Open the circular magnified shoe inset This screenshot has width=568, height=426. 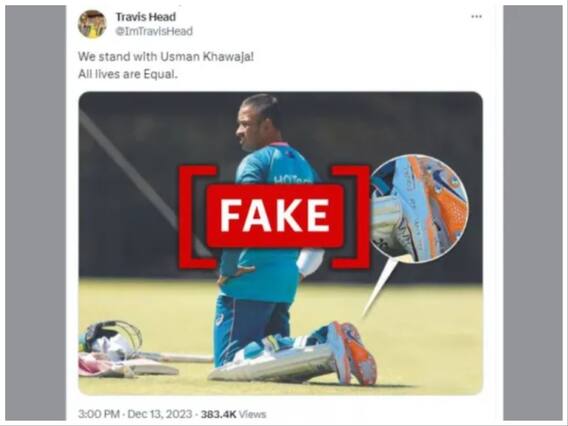[419, 208]
